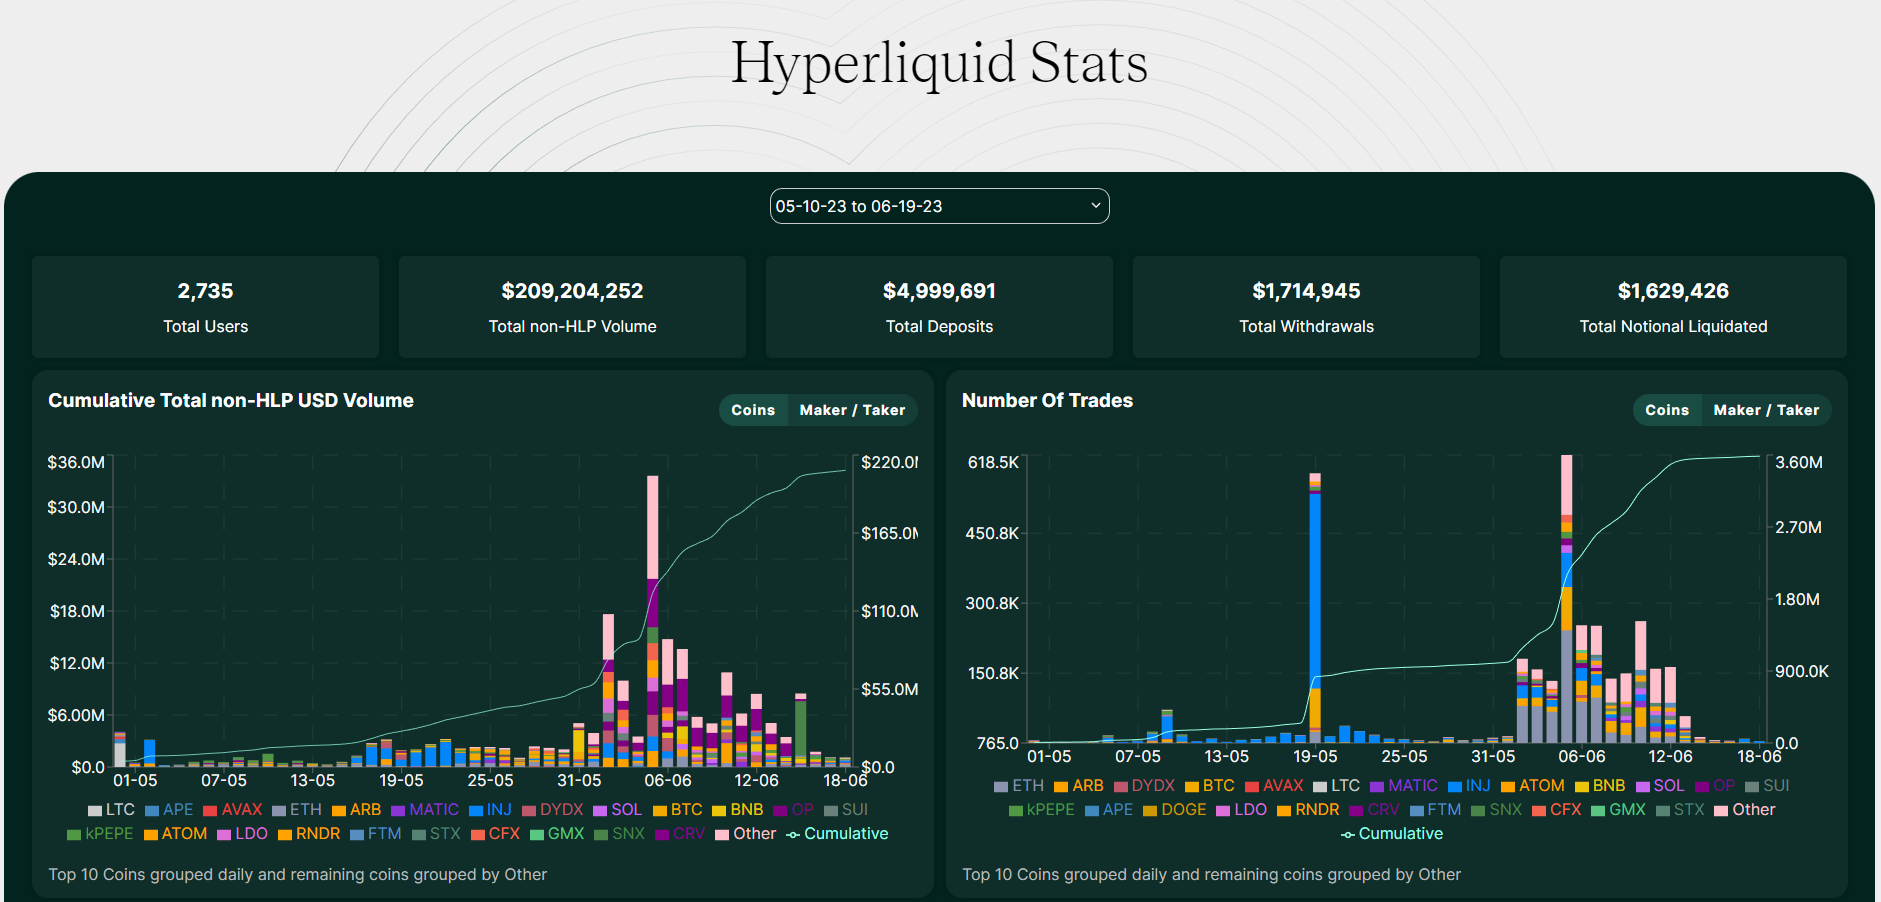Screen dimensions: 1881x902
Task: Click the SOL legend icon in volume legend
Action: pyautogui.click(x=601, y=810)
